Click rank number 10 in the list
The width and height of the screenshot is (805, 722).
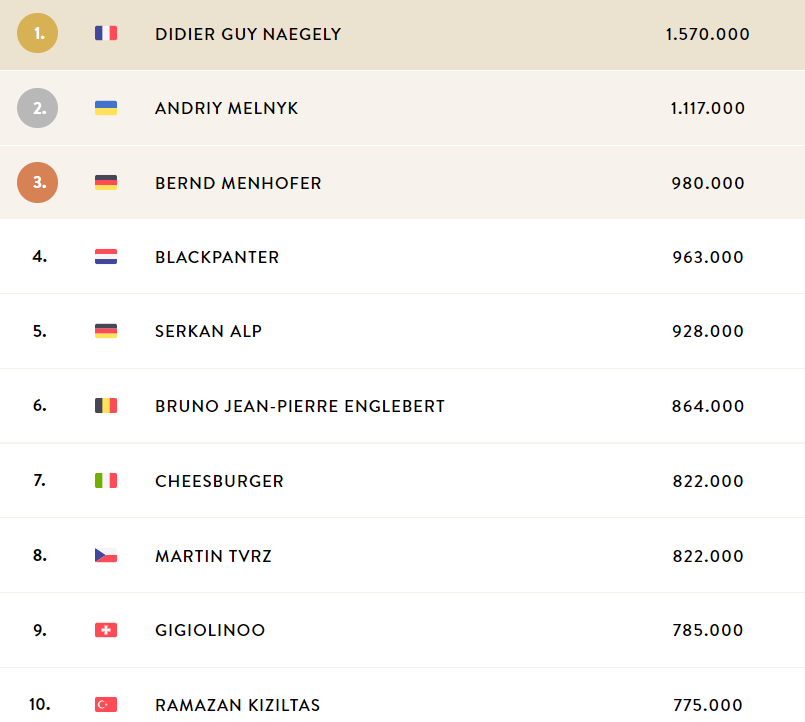click(x=40, y=704)
